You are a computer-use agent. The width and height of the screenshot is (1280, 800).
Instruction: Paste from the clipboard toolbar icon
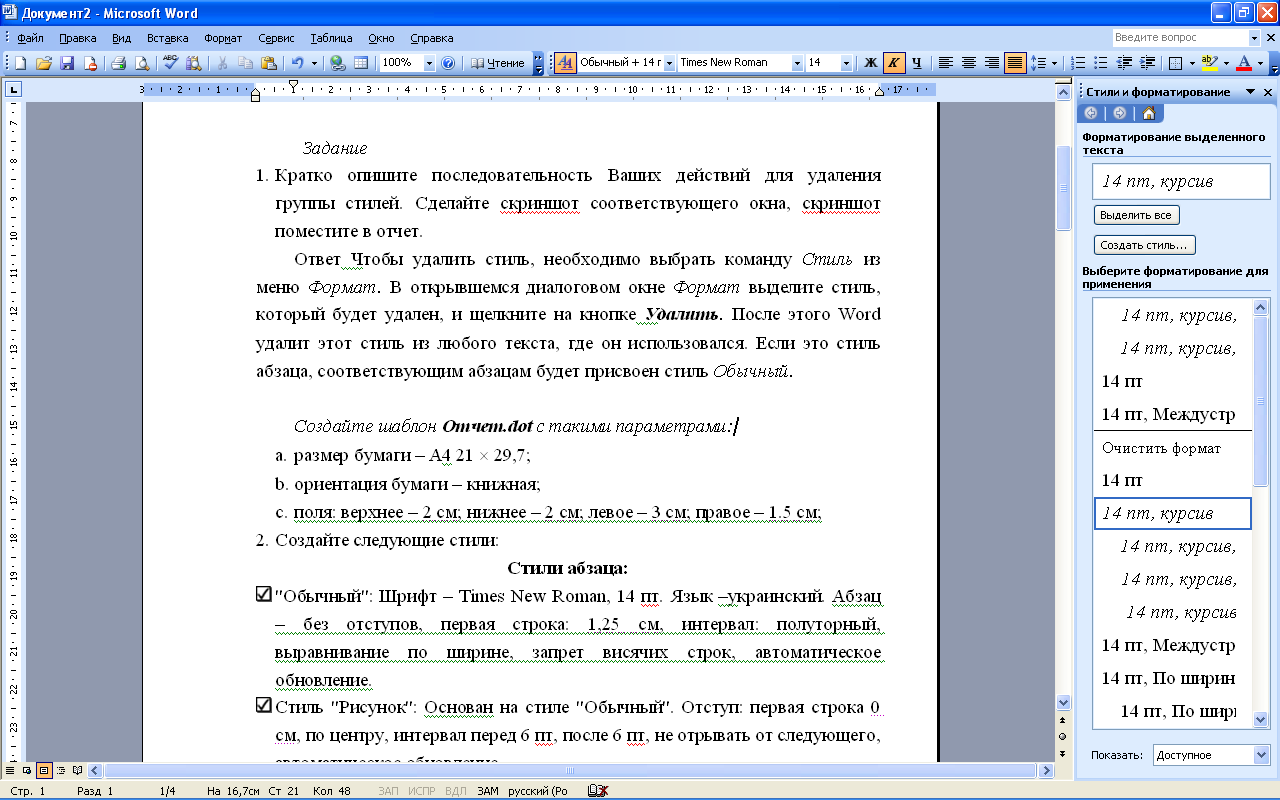tap(268, 63)
